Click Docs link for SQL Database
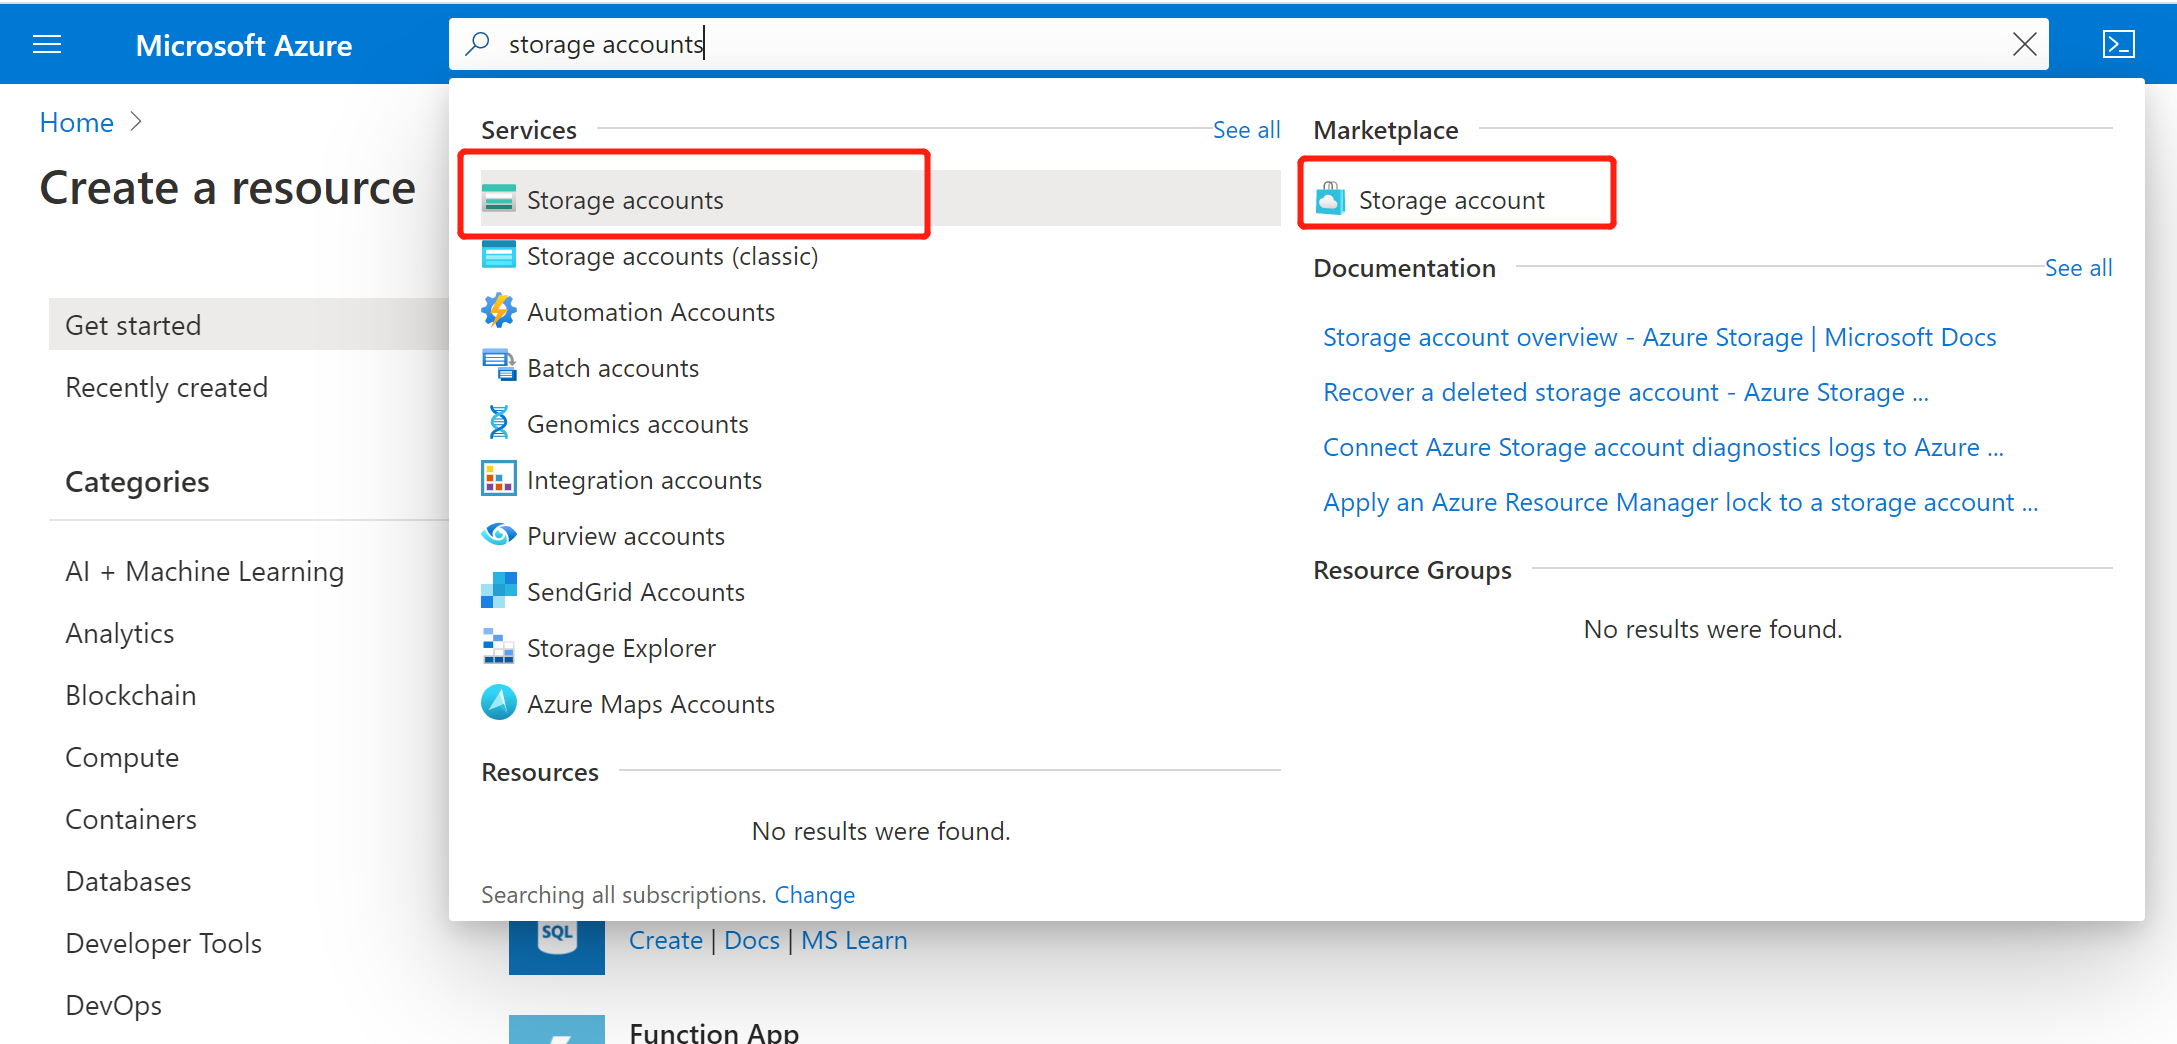Screen dimensions: 2177x1044 pyautogui.click(x=751, y=940)
